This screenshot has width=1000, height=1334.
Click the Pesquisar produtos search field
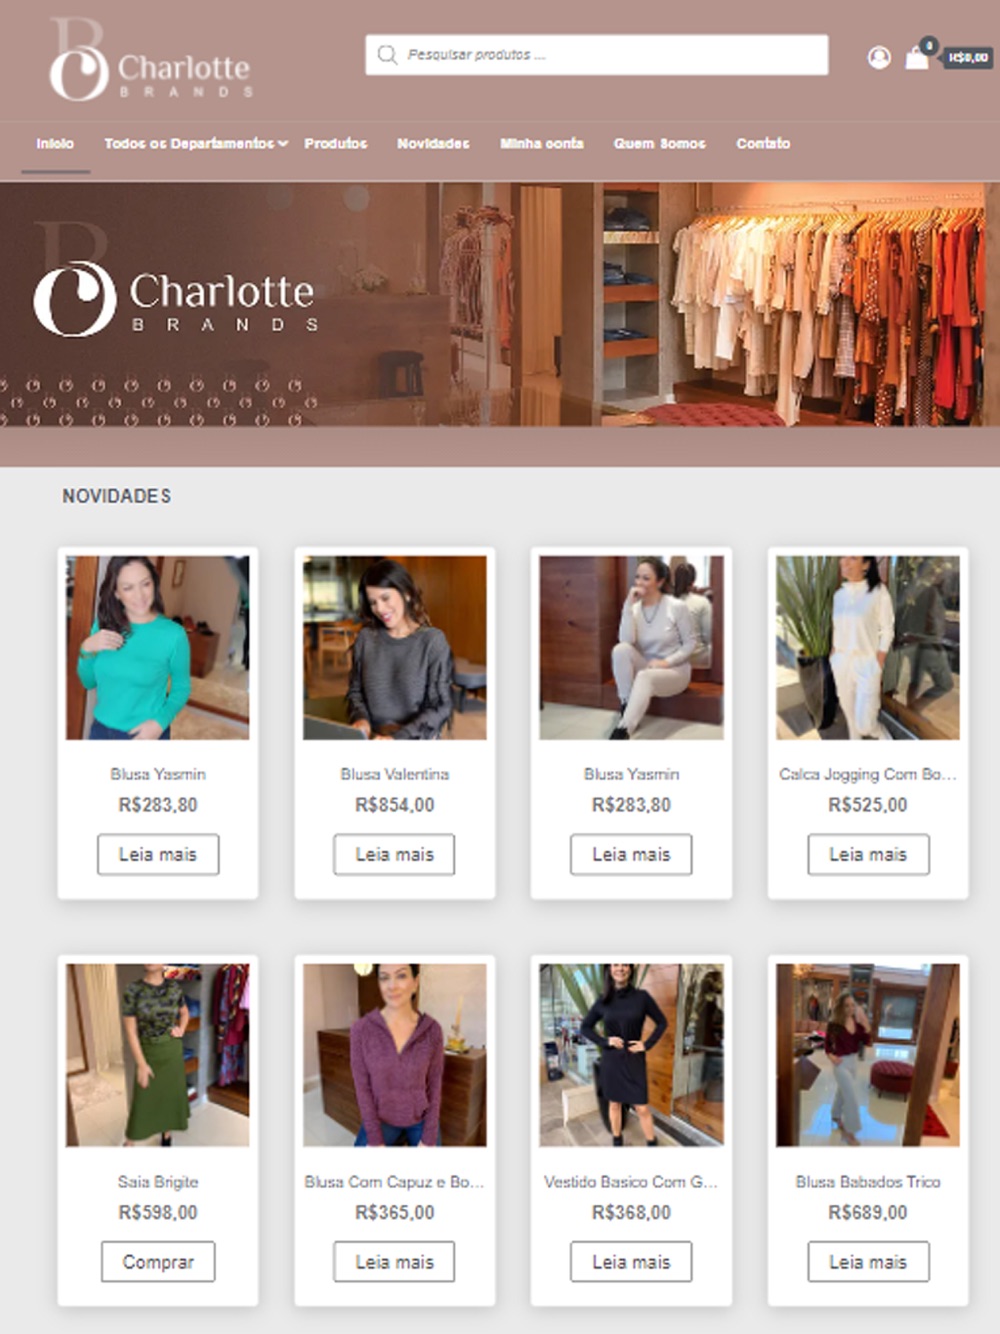(597, 55)
